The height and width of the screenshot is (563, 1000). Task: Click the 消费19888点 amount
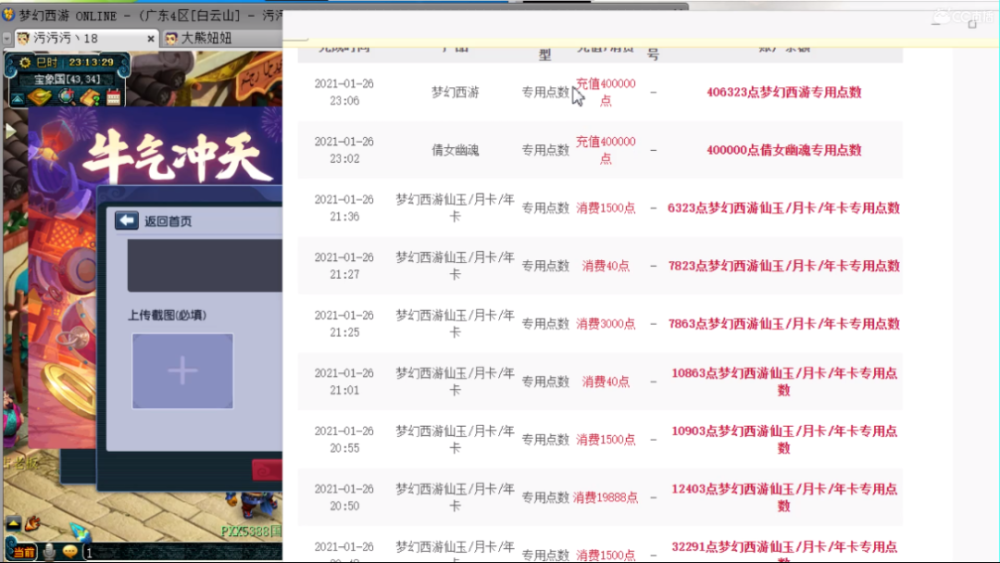[606, 497]
